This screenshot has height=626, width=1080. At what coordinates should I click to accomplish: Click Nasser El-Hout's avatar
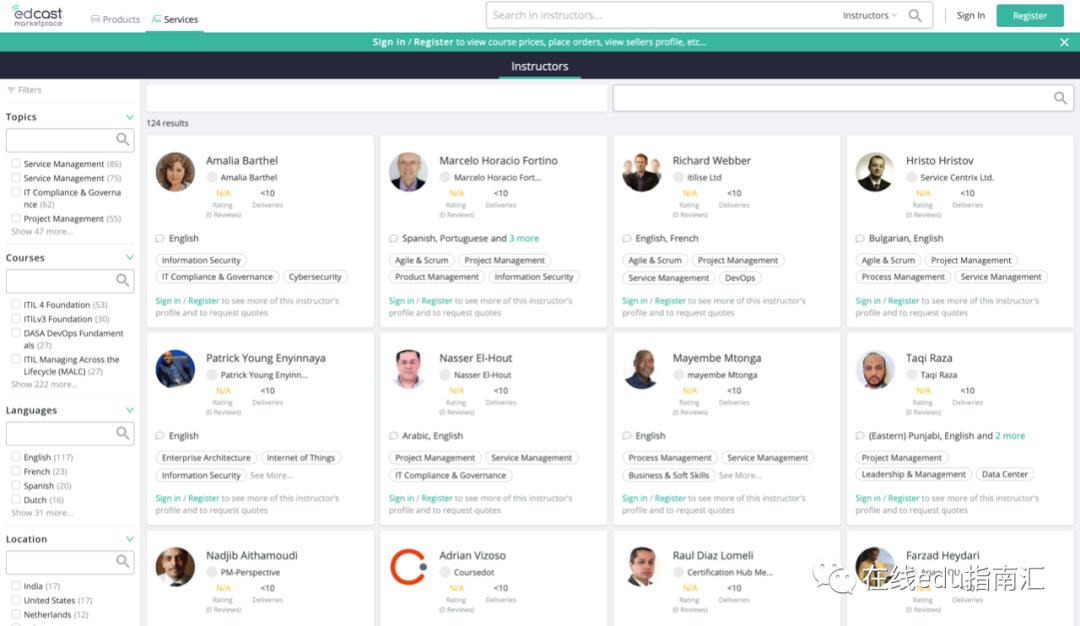pyautogui.click(x=408, y=369)
